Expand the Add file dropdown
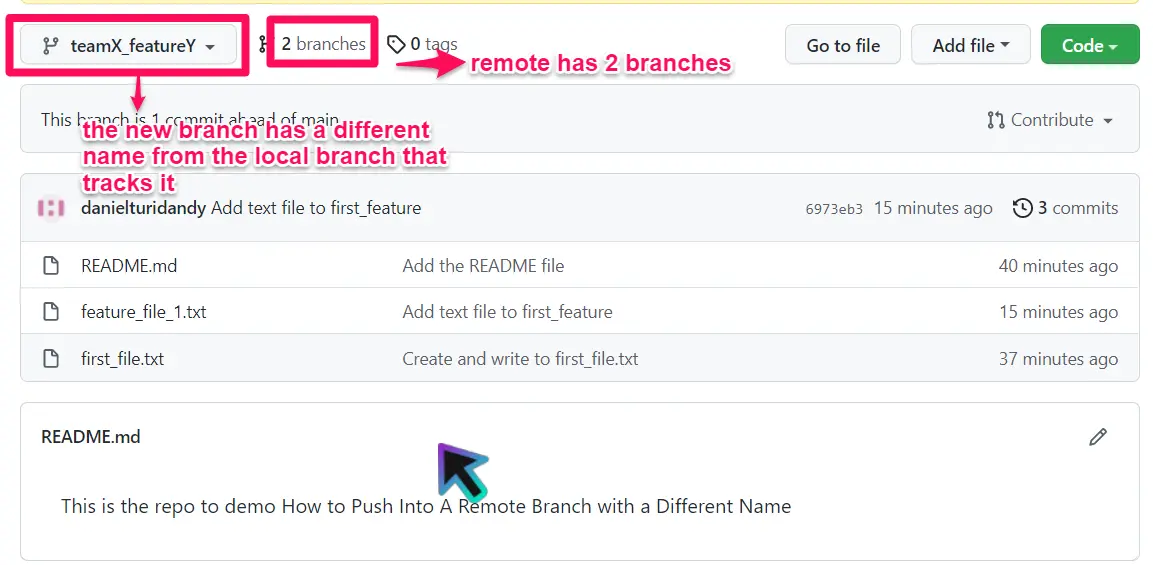Image resolution: width=1153 pixels, height=565 pixels. 970,45
